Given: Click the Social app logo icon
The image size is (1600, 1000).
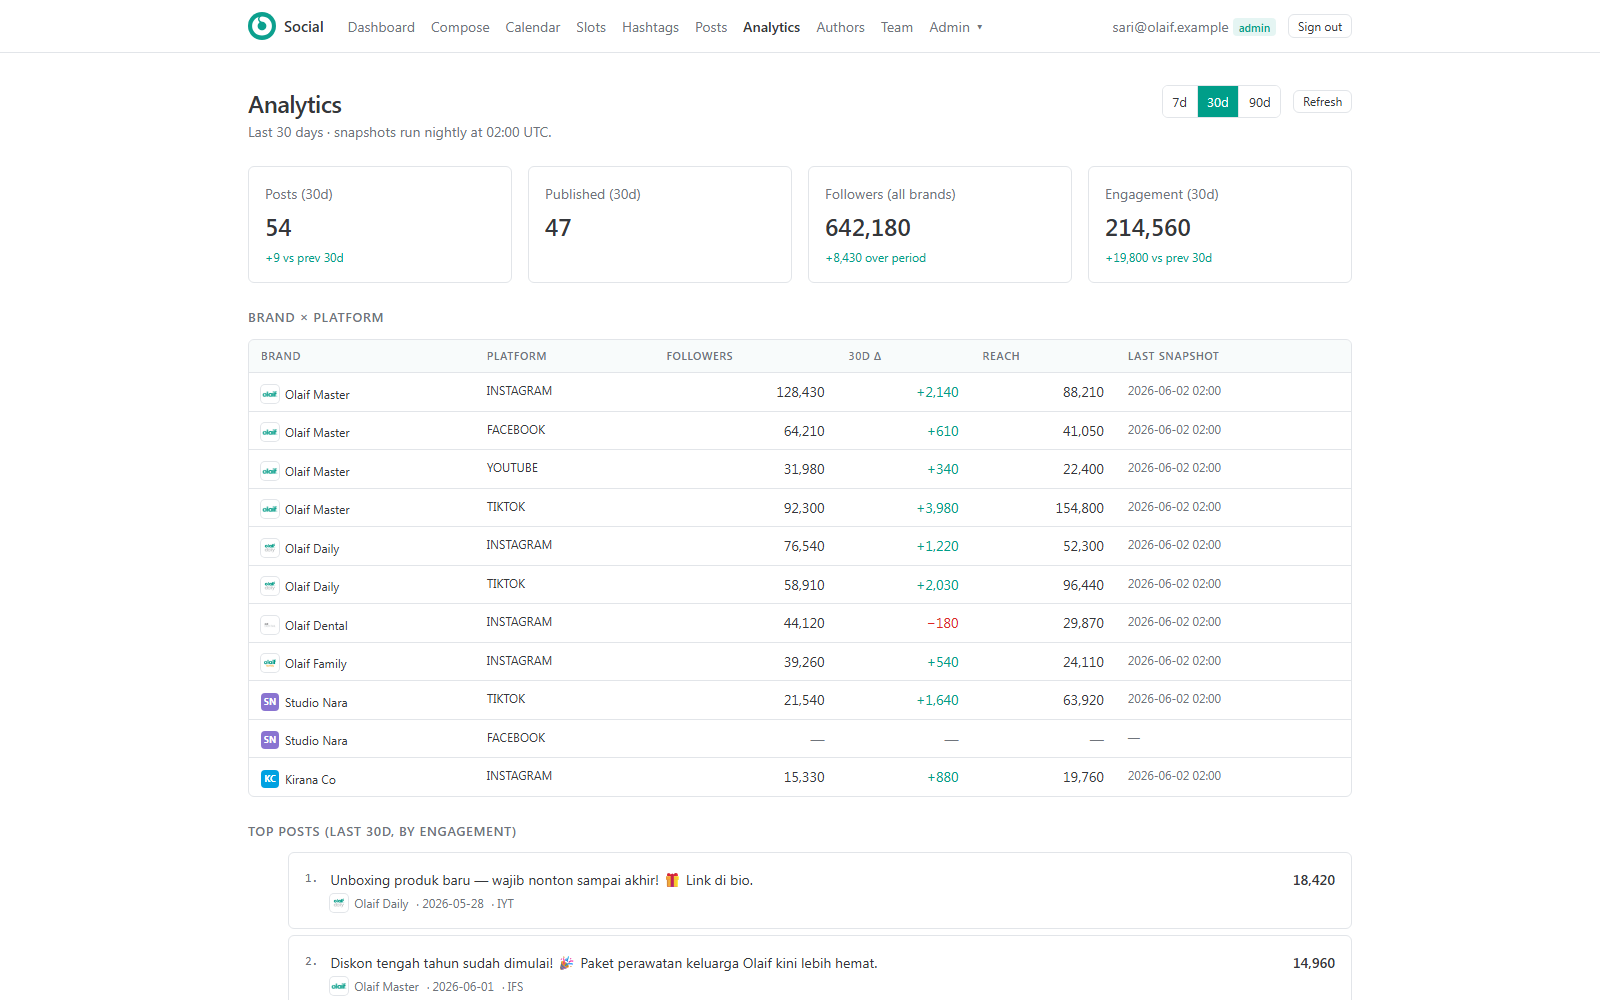Looking at the screenshot, I should (262, 26).
